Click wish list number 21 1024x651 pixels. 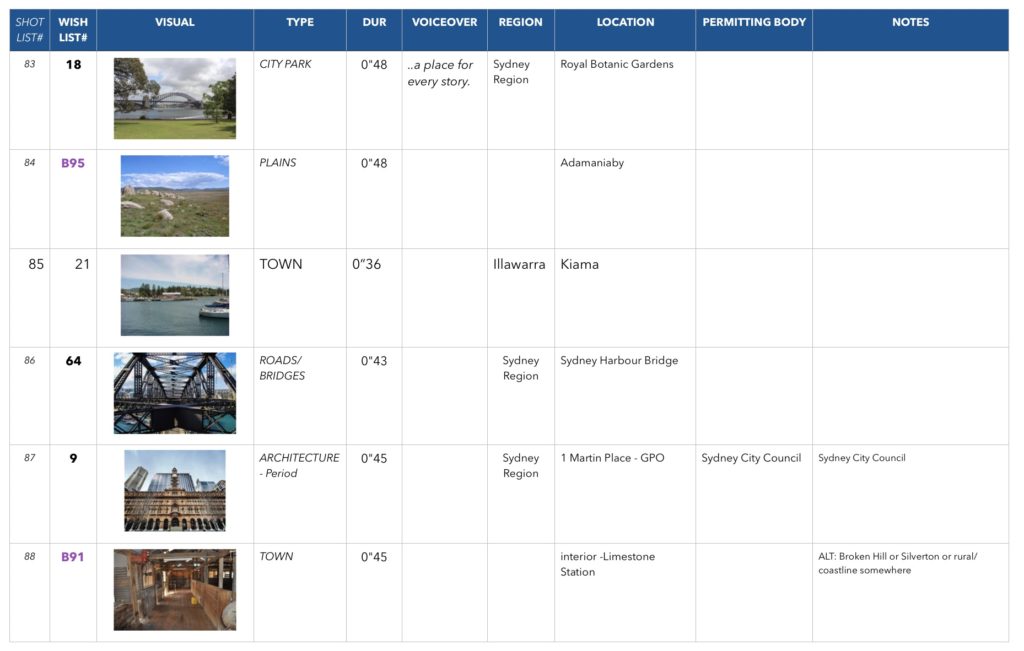pyautogui.click(x=82, y=264)
